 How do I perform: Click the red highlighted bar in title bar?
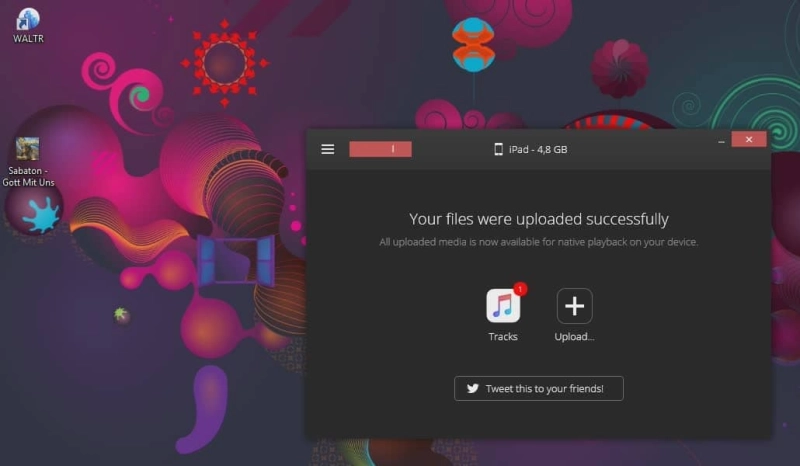pos(381,149)
